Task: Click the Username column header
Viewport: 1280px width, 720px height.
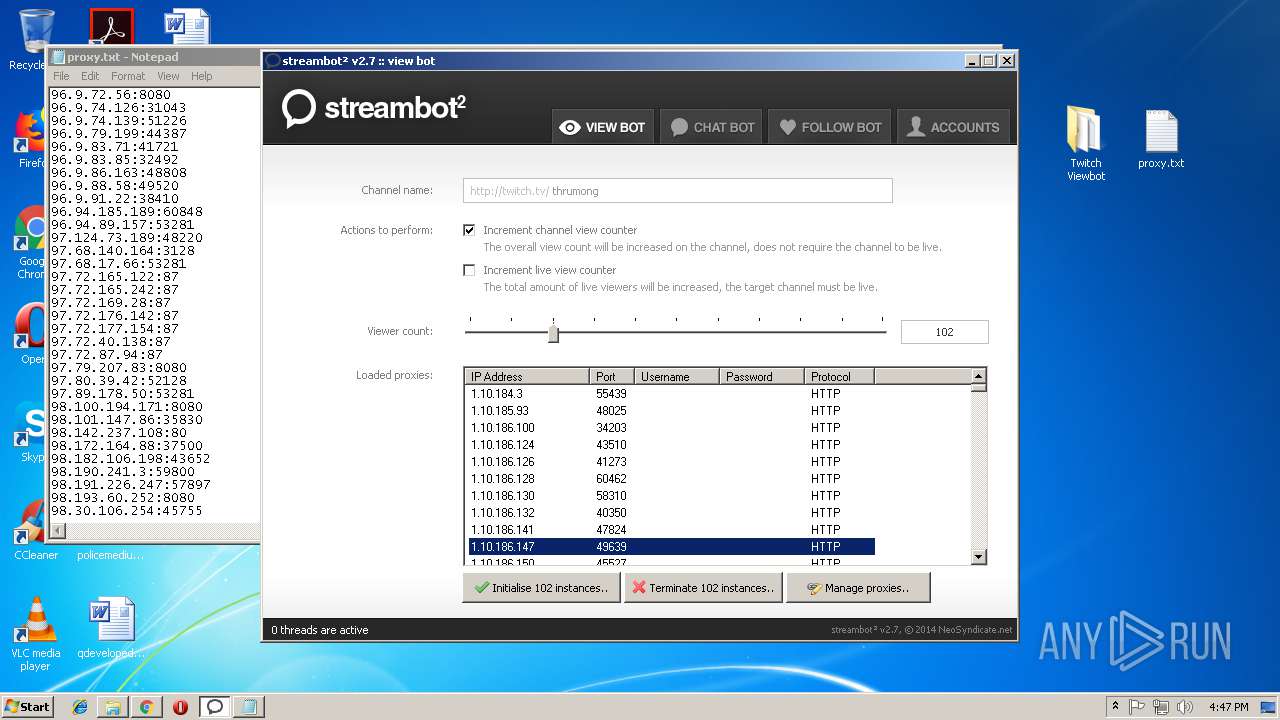Action: pyautogui.click(x=677, y=376)
